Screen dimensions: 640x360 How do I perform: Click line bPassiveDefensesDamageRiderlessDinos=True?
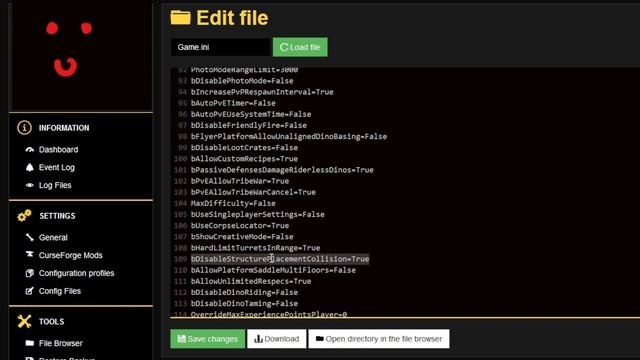click(x=282, y=170)
